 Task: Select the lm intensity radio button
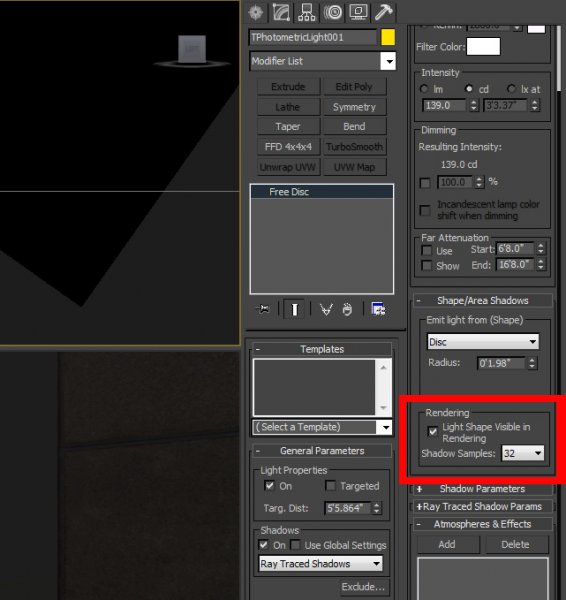click(424, 89)
